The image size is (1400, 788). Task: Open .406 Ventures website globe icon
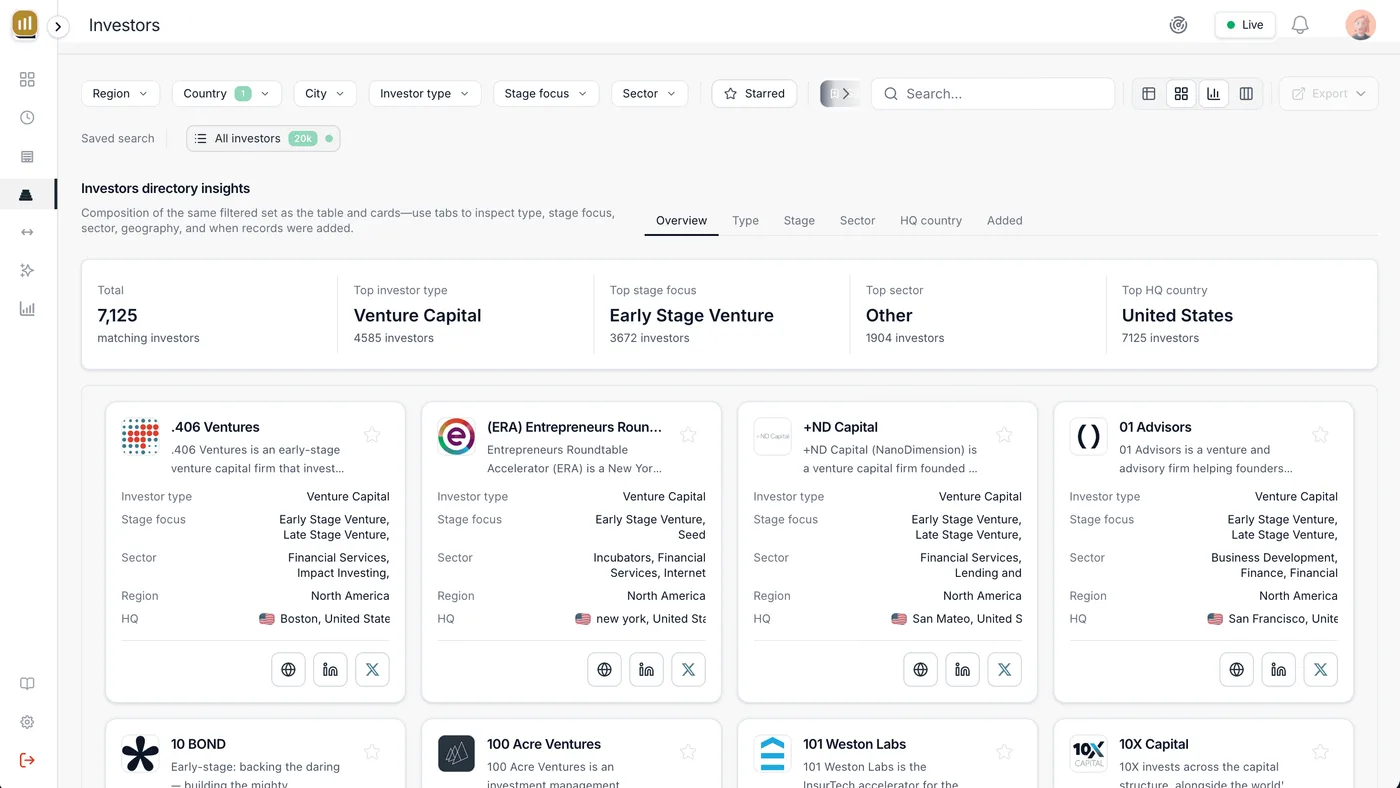tap(288, 669)
